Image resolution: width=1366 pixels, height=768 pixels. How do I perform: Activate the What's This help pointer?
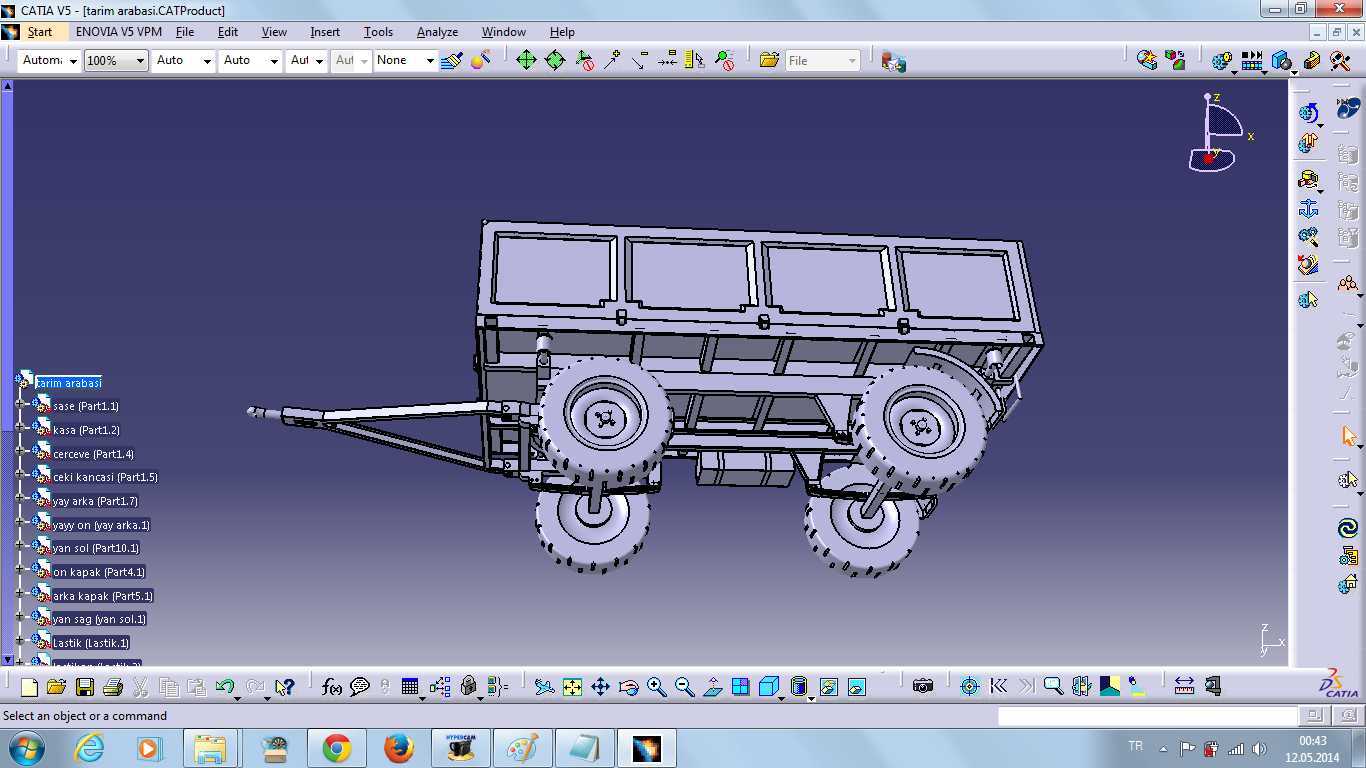tap(285, 687)
